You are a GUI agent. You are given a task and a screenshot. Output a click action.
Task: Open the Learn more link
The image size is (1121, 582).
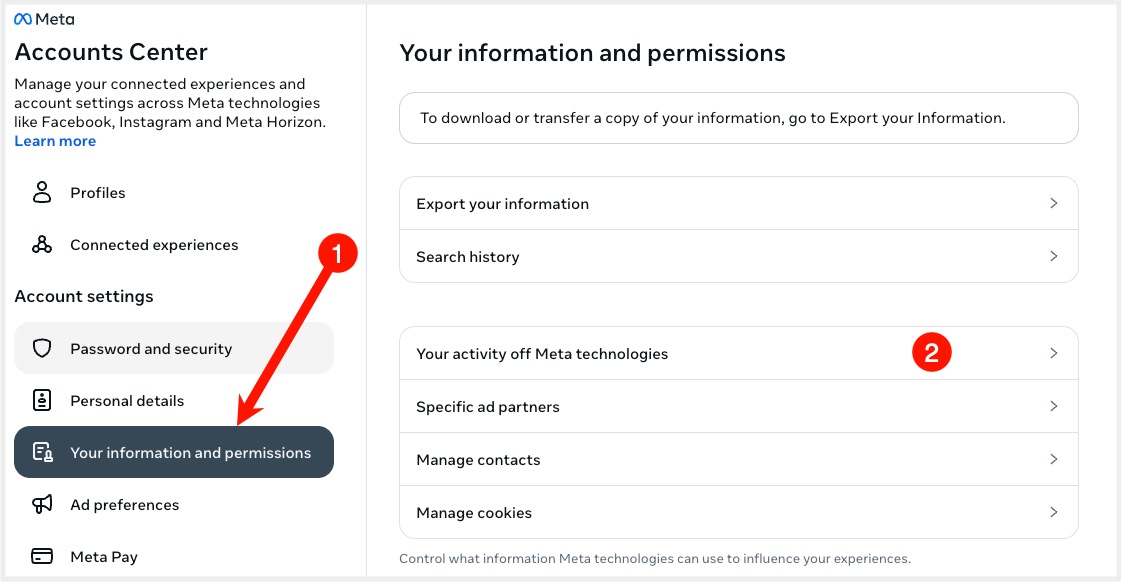(55, 141)
